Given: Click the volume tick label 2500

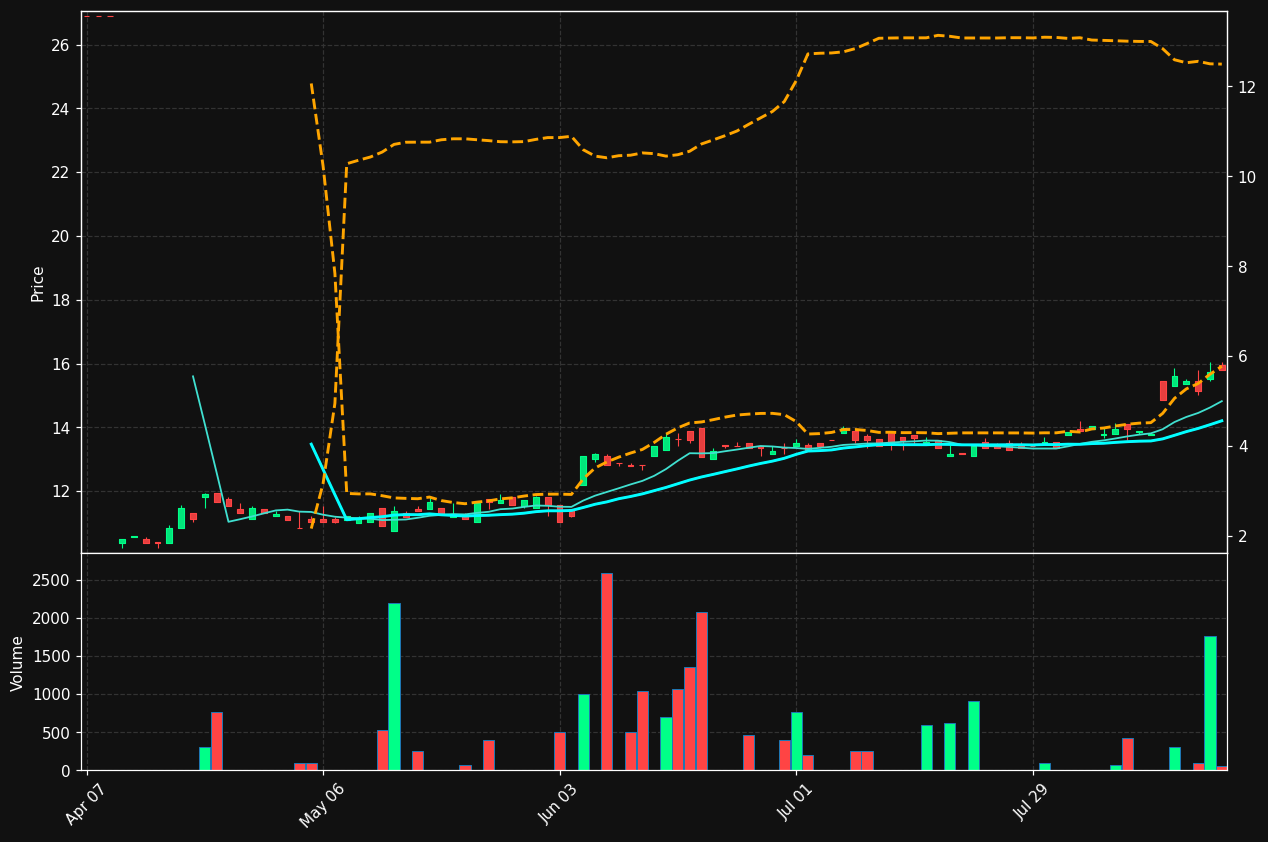Looking at the screenshot, I should pos(51,581).
